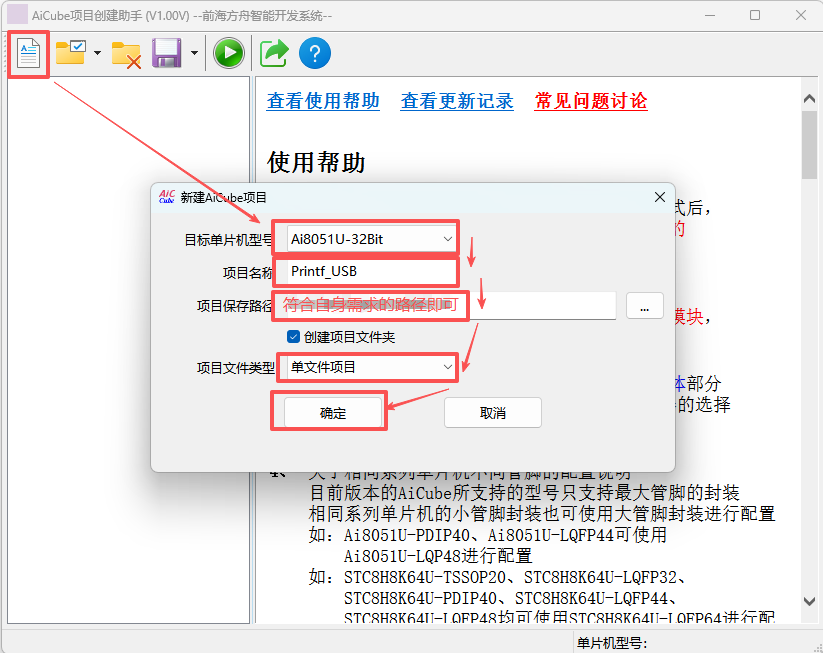Maximize the AiCube main window
The height and width of the screenshot is (653, 823).
755,15
